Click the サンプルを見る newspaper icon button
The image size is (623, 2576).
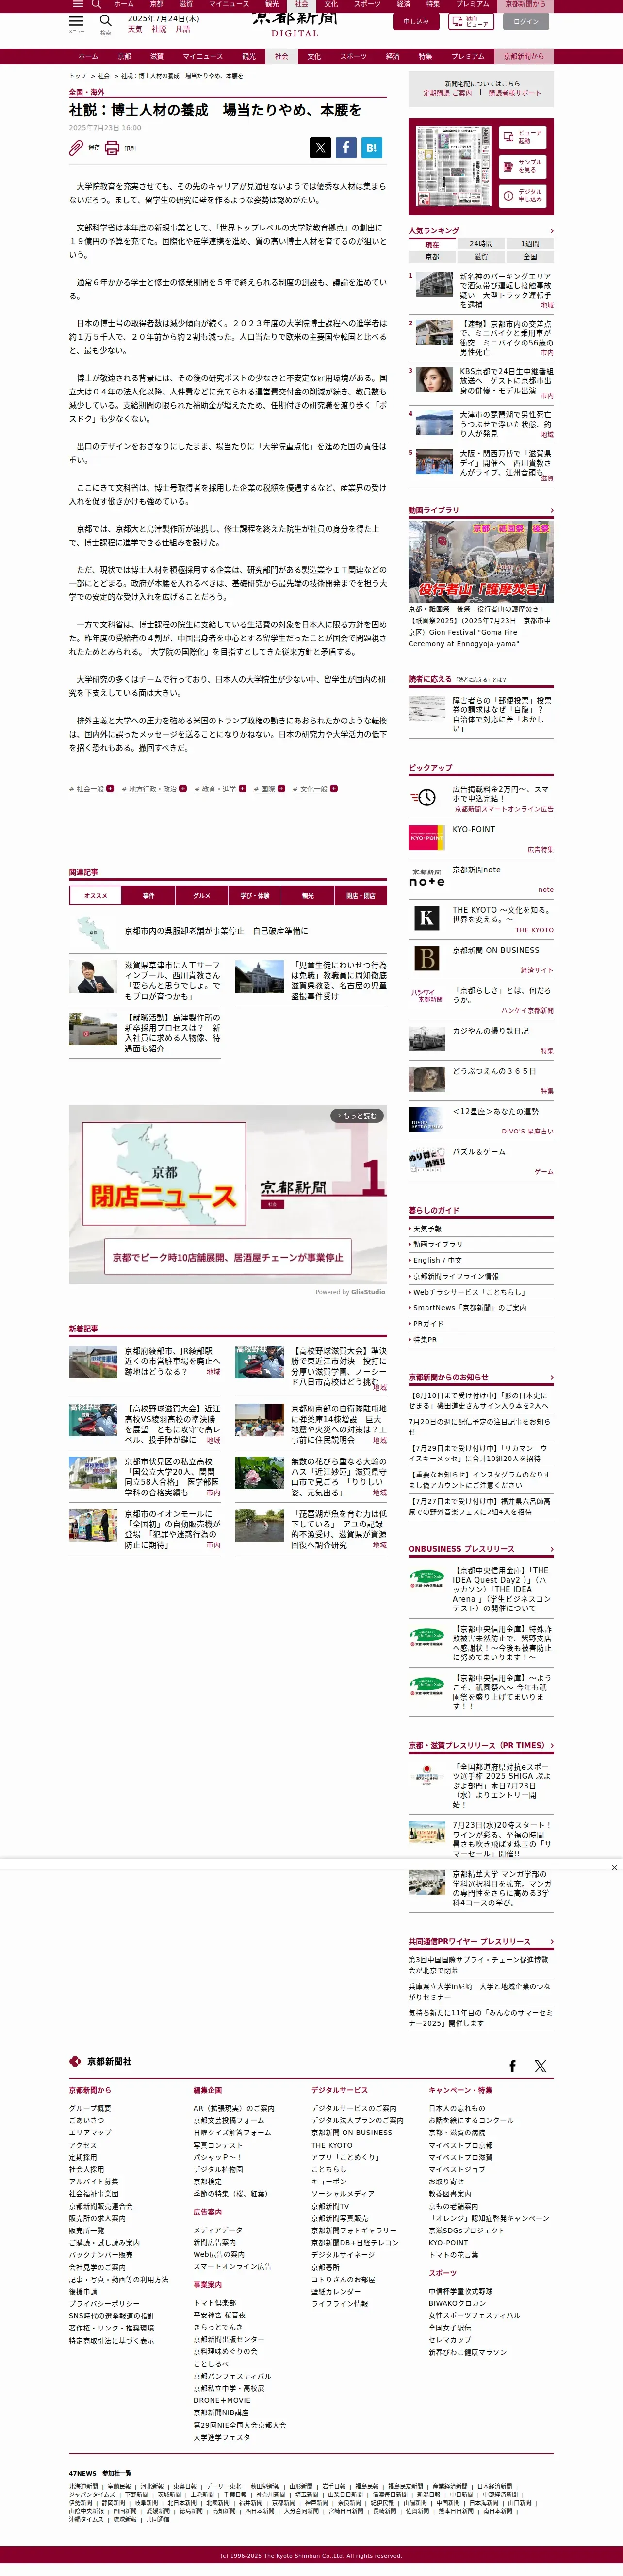click(x=523, y=166)
